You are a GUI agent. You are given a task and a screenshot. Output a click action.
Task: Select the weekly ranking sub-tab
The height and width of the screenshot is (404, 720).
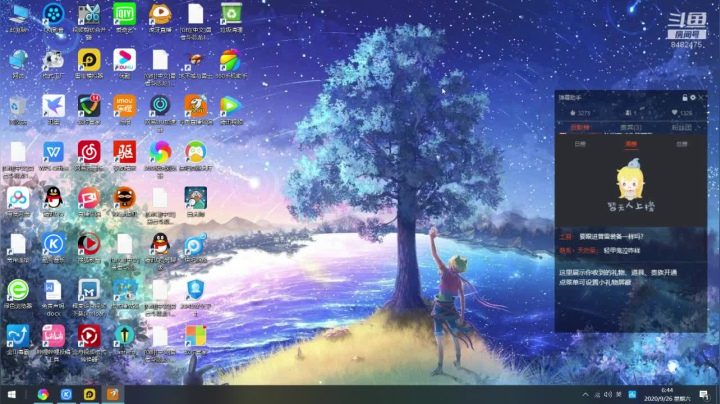(x=631, y=144)
